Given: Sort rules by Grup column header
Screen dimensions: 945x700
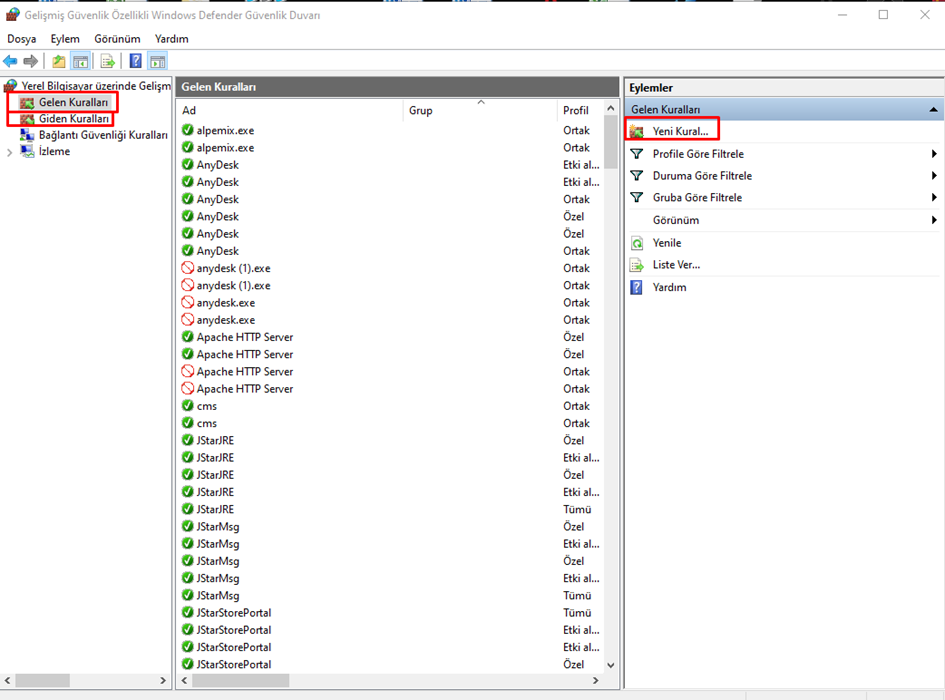Looking at the screenshot, I should pyautogui.click(x=480, y=110).
